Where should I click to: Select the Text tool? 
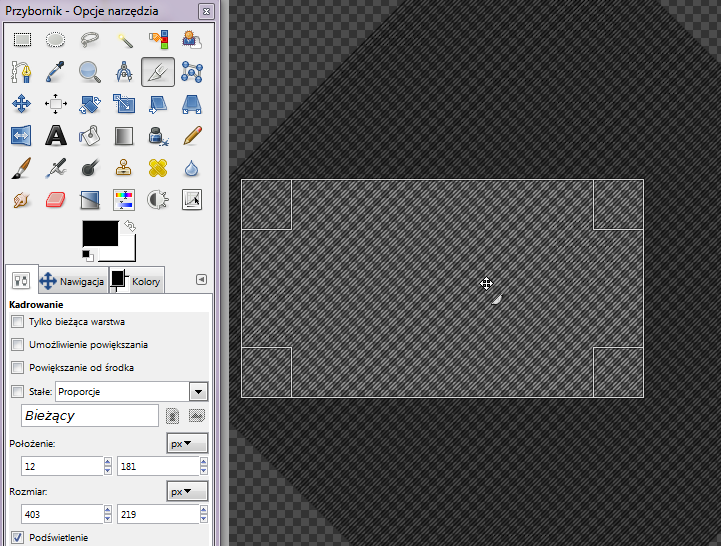pyautogui.click(x=56, y=135)
